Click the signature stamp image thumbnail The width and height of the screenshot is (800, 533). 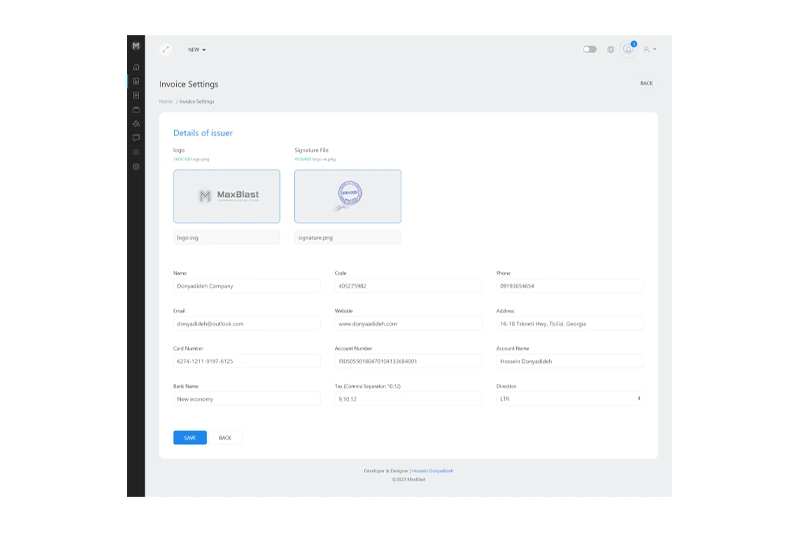348,196
